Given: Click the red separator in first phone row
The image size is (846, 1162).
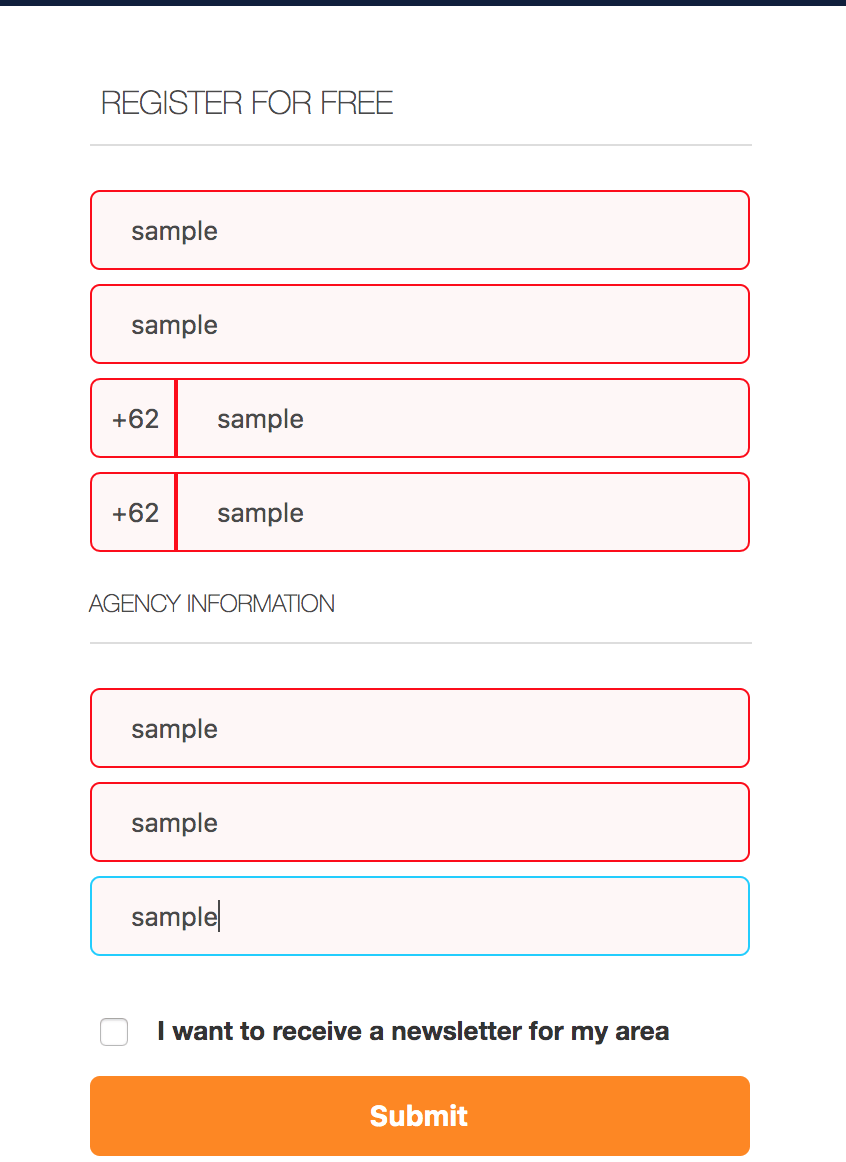Looking at the screenshot, I should (x=176, y=418).
